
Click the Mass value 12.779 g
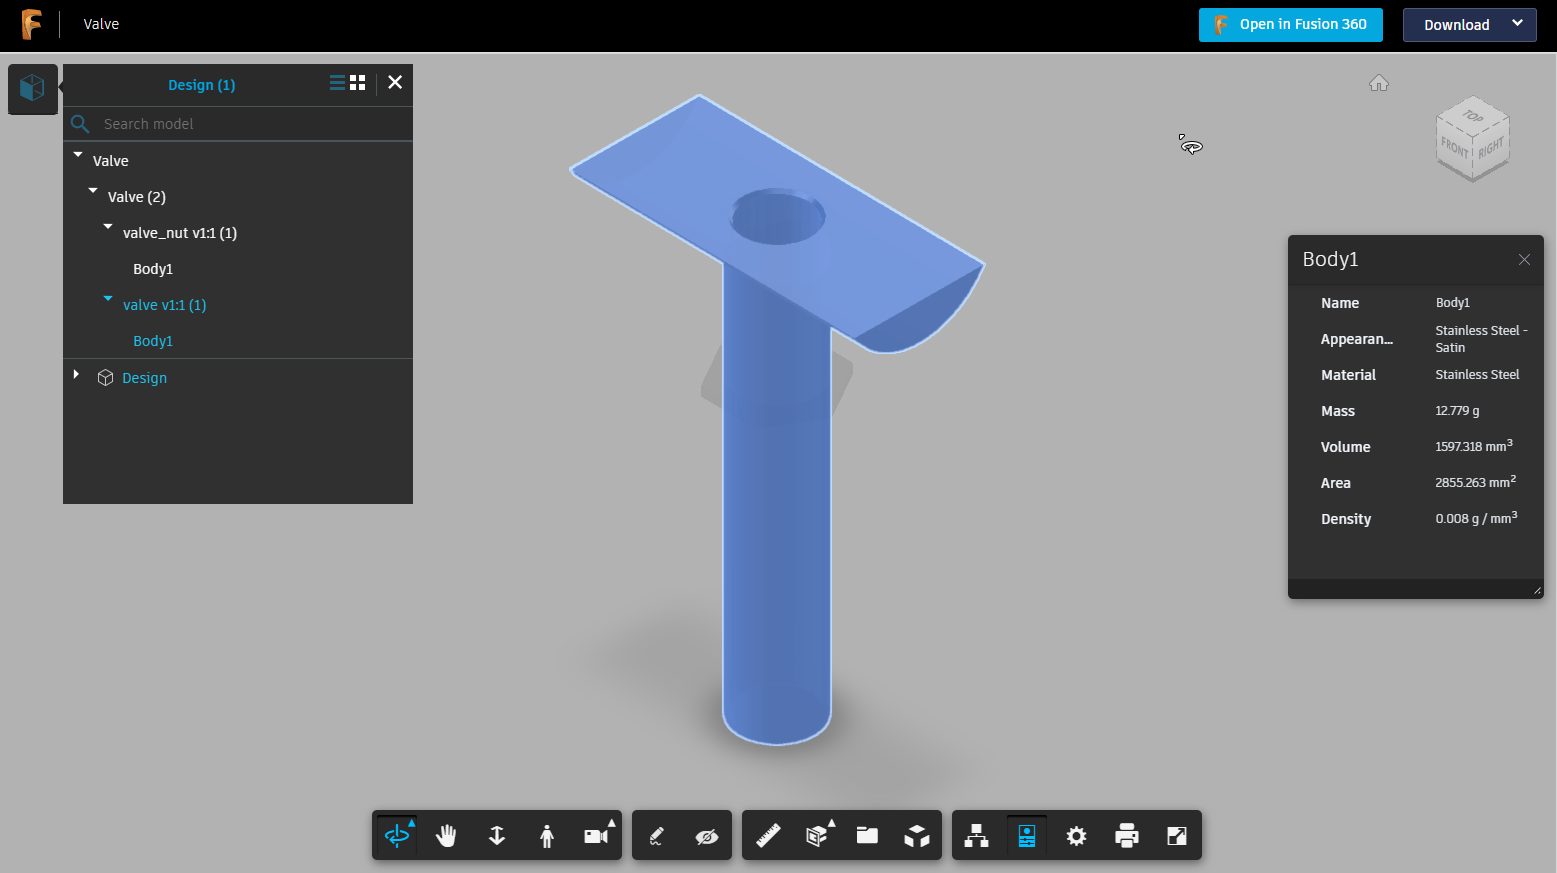(x=1457, y=411)
